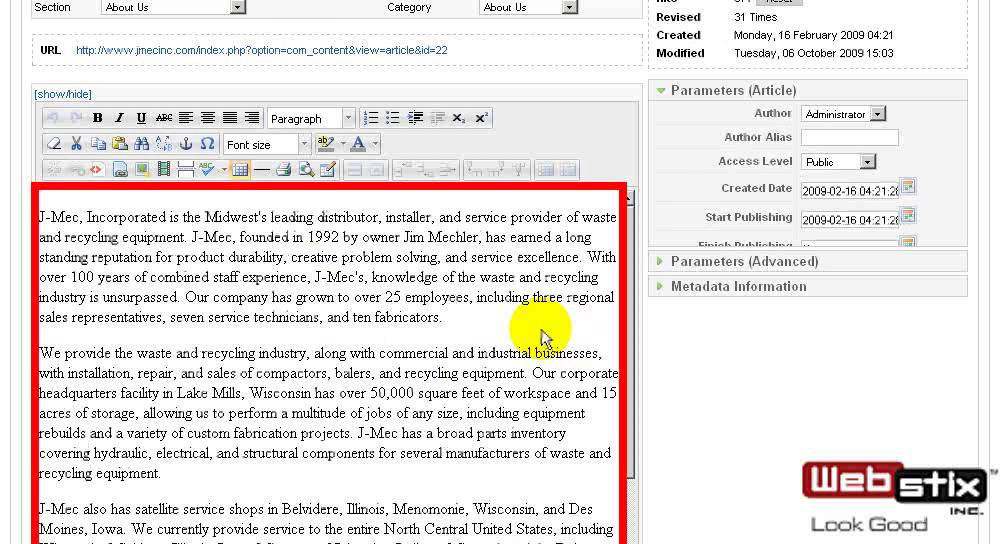Viewport: 1000px width, 544px height.
Task: Open text color dropdown arrow
Action: tap(375, 144)
